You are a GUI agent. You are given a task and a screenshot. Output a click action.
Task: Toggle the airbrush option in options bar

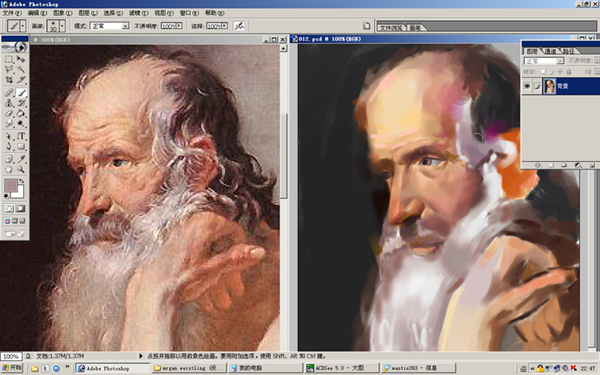tap(239, 26)
